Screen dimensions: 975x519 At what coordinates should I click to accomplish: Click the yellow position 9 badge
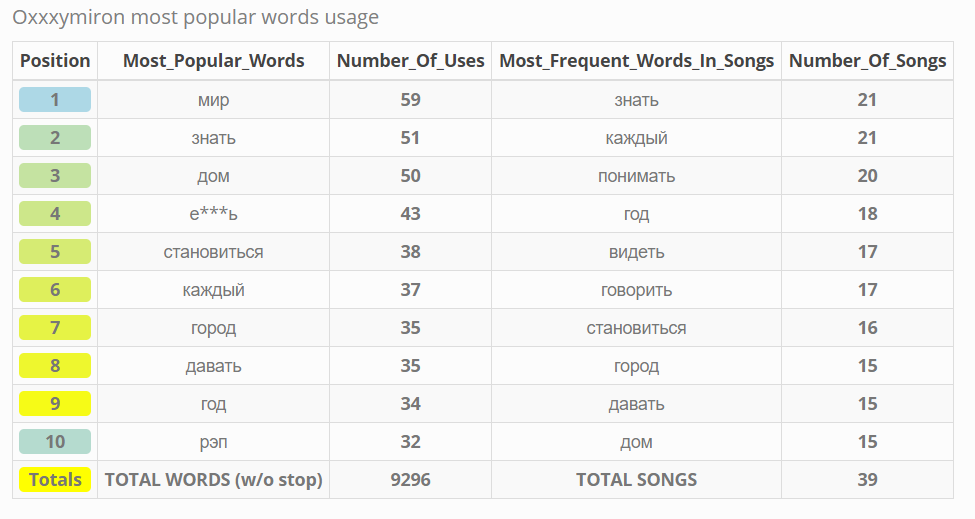tap(55, 404)
